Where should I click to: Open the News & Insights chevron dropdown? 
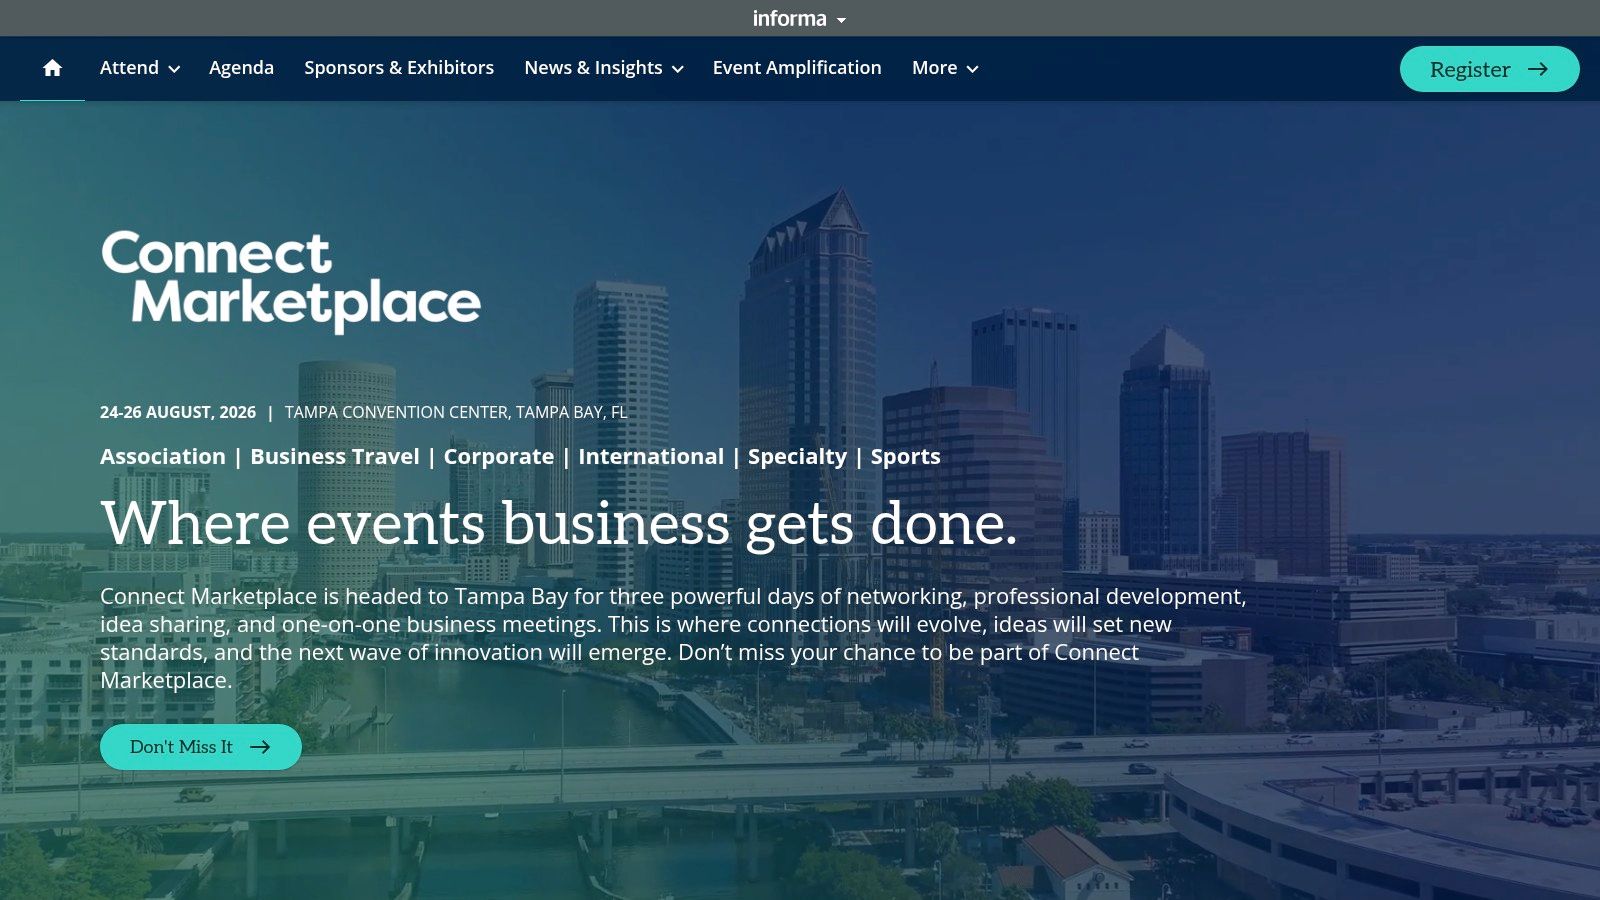tap(677, 69)
